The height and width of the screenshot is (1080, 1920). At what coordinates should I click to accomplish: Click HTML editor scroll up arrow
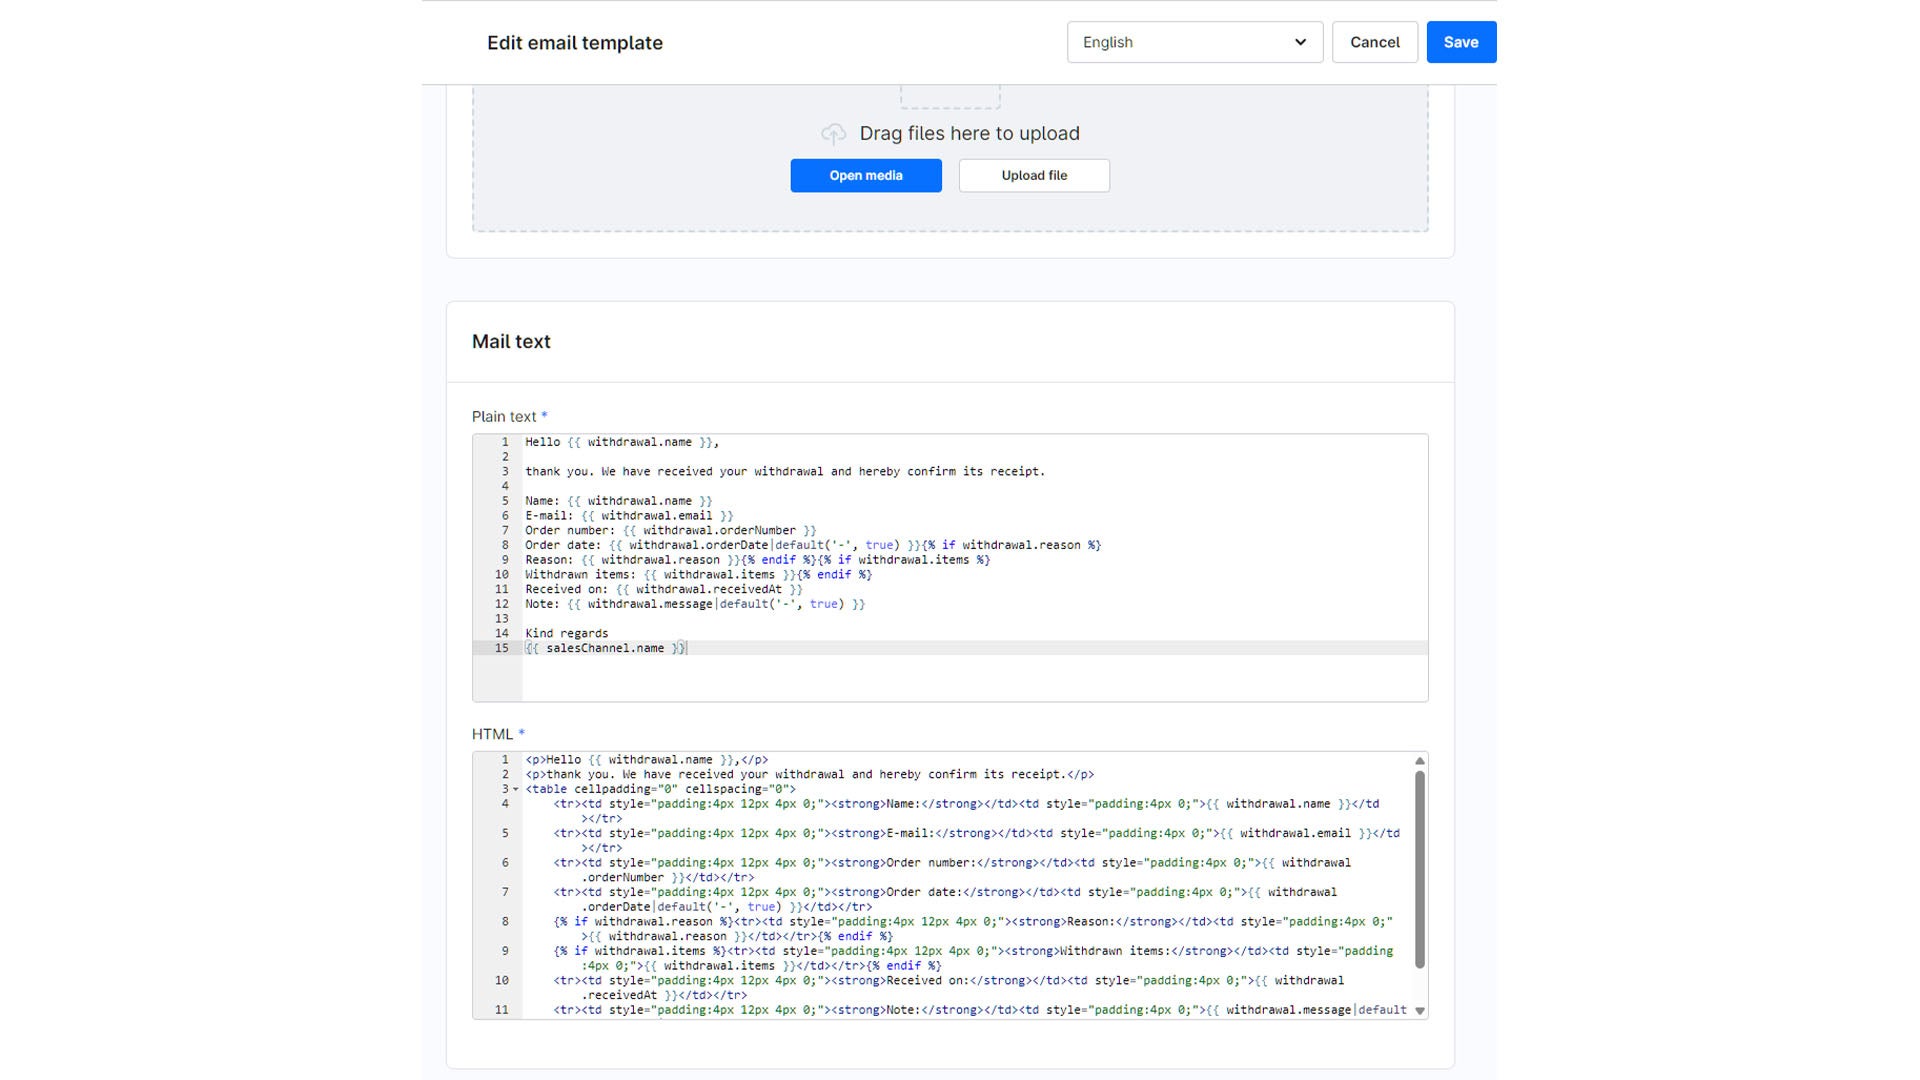(x=1419, y=761)
